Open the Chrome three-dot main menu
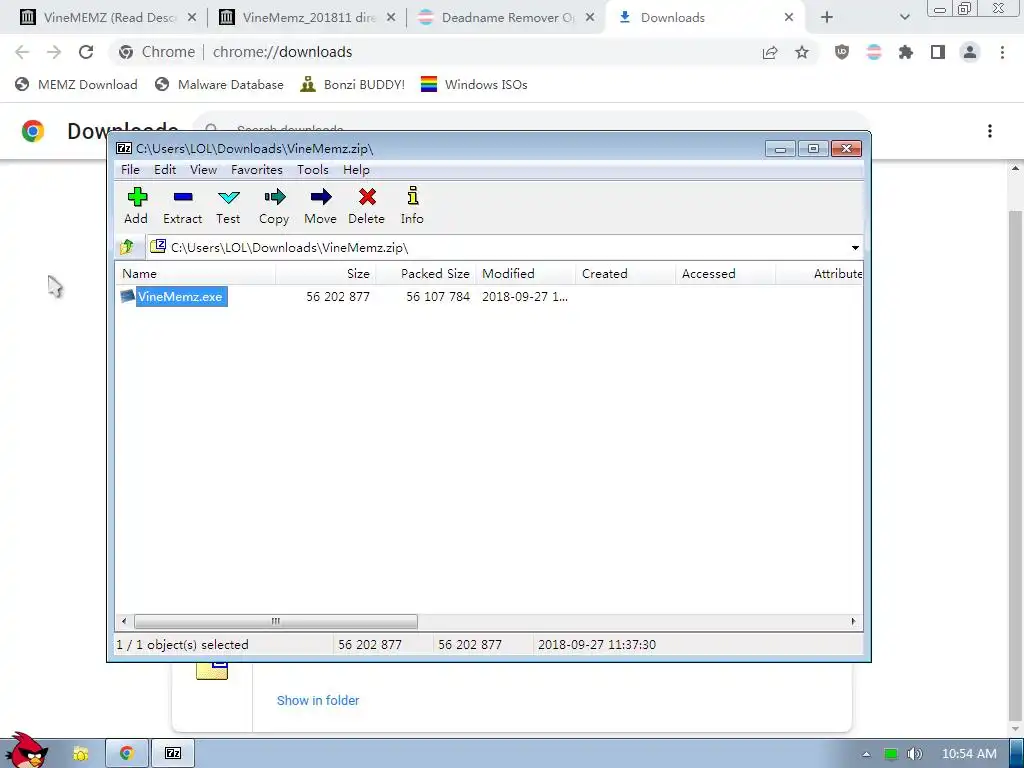This screenshot has height=768, width=1024. (1002, 52)
